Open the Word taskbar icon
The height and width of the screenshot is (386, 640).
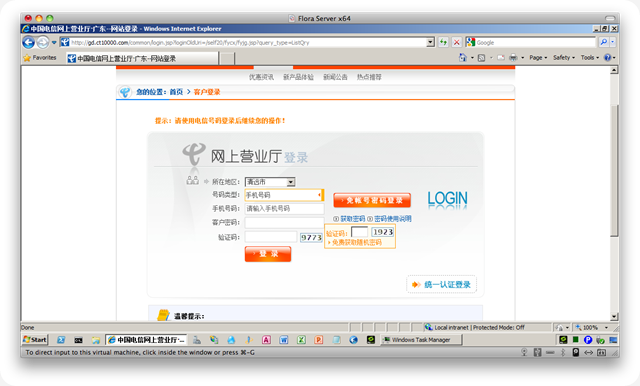click(x=284, y=339)
